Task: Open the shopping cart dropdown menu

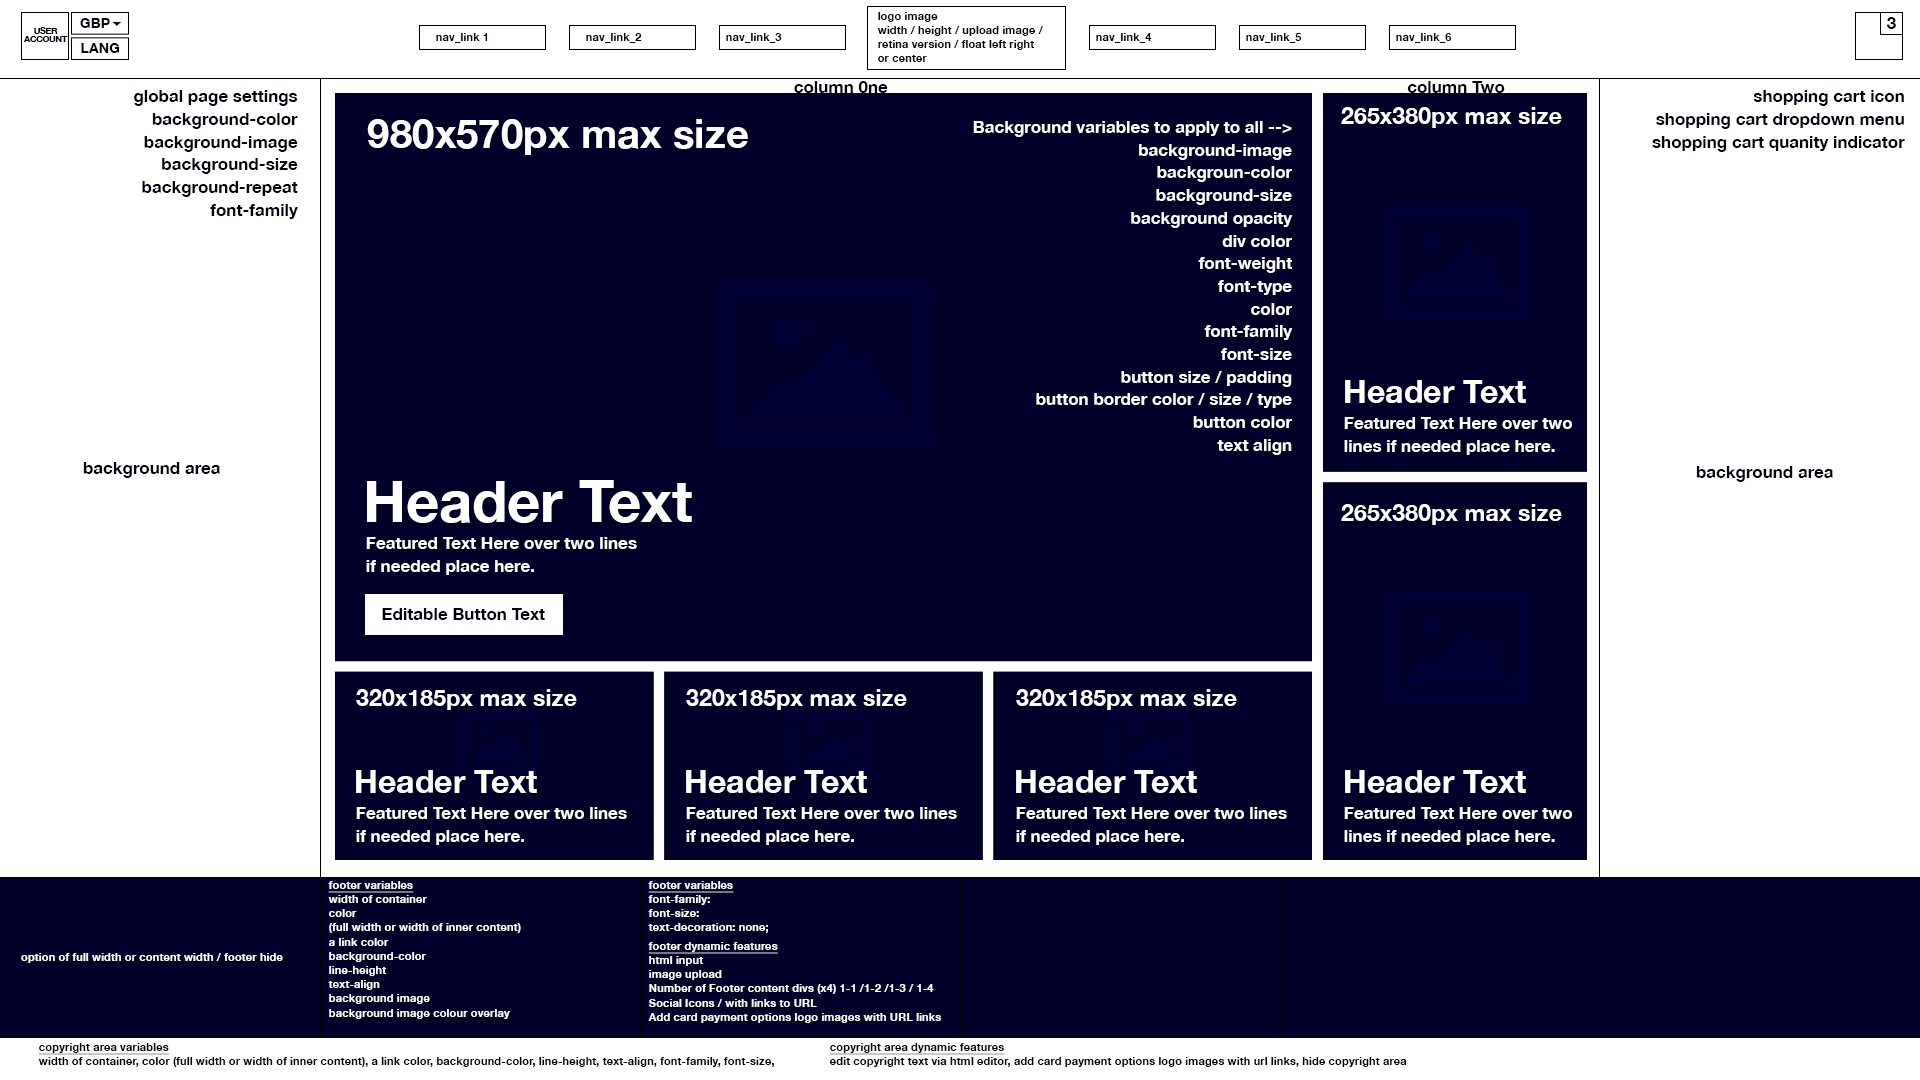Action: click(1779, 119)
